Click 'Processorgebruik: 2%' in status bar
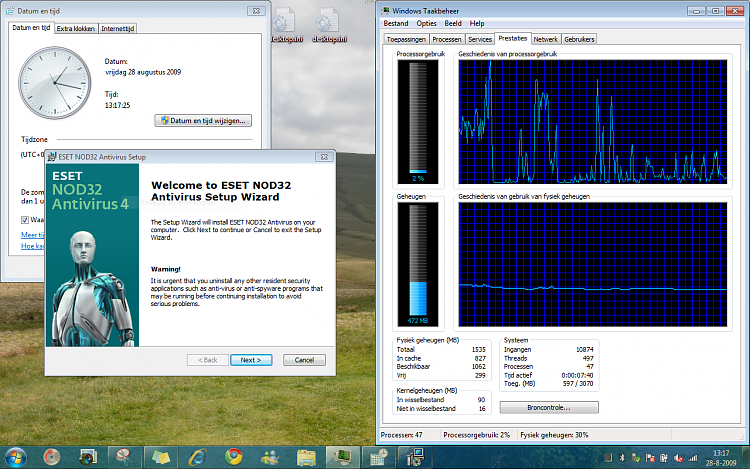This screenshot has height=469, width=750. [476, 435]
